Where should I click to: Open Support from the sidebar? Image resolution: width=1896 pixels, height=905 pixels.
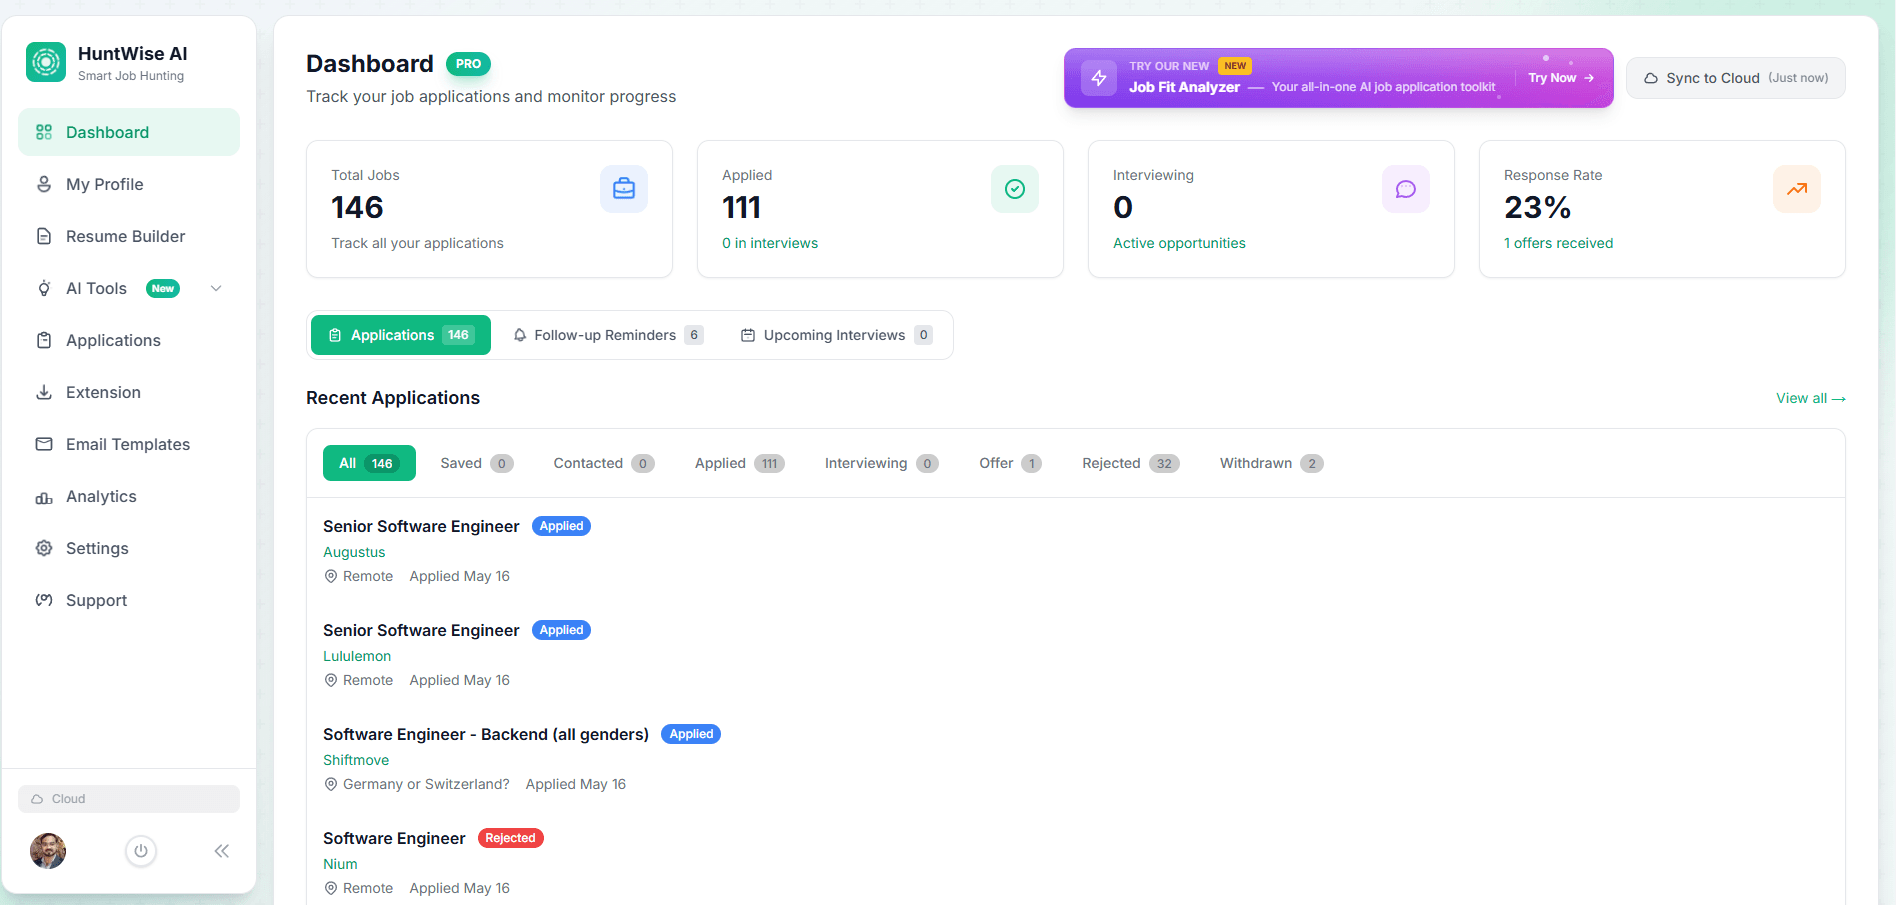pyautogui.click(x=129, y=600)
